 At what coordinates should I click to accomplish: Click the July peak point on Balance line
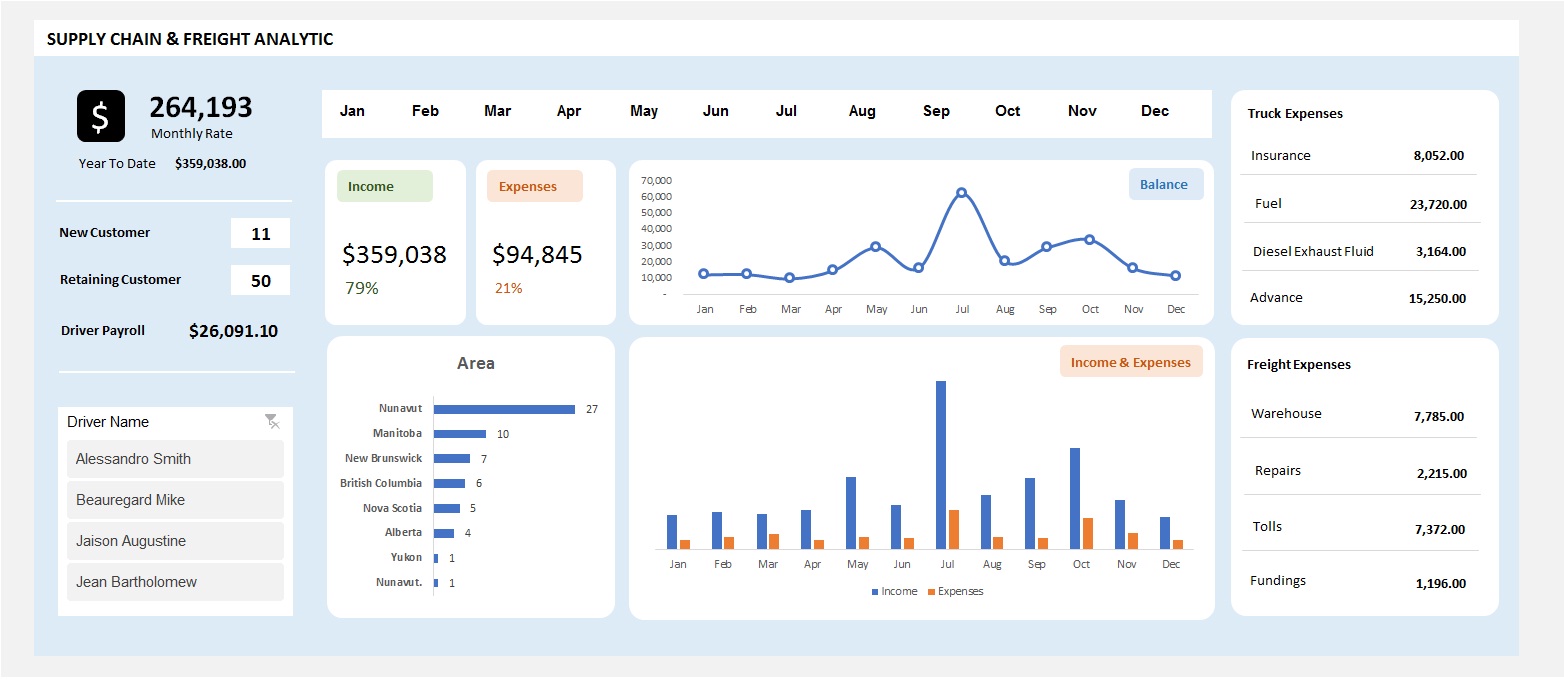[x=962, y=192]
